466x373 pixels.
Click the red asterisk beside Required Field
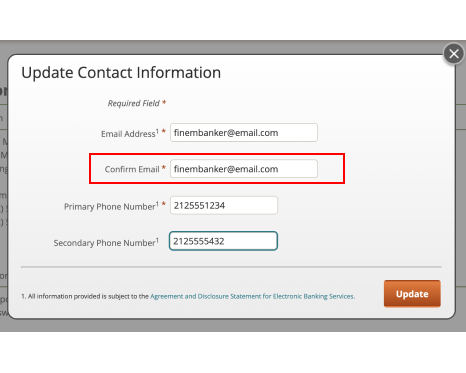coord(164,102)
